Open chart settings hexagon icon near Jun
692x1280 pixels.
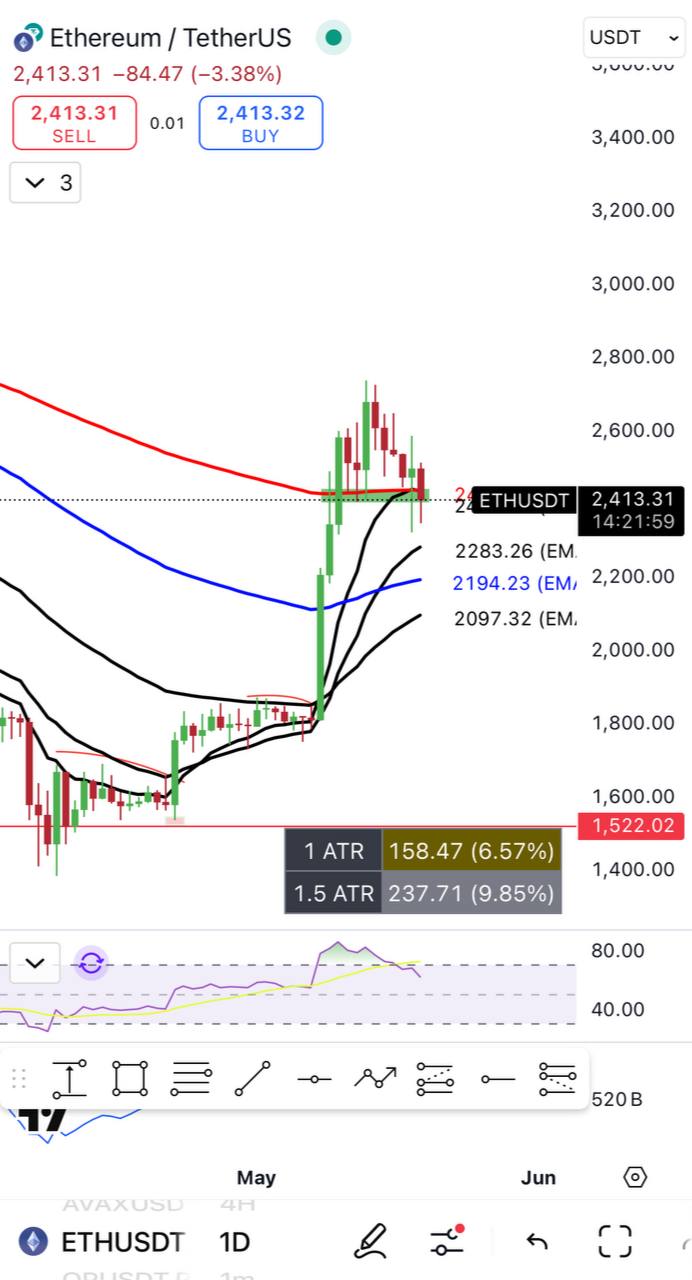pyautogui.click(x=636, y=1177)
